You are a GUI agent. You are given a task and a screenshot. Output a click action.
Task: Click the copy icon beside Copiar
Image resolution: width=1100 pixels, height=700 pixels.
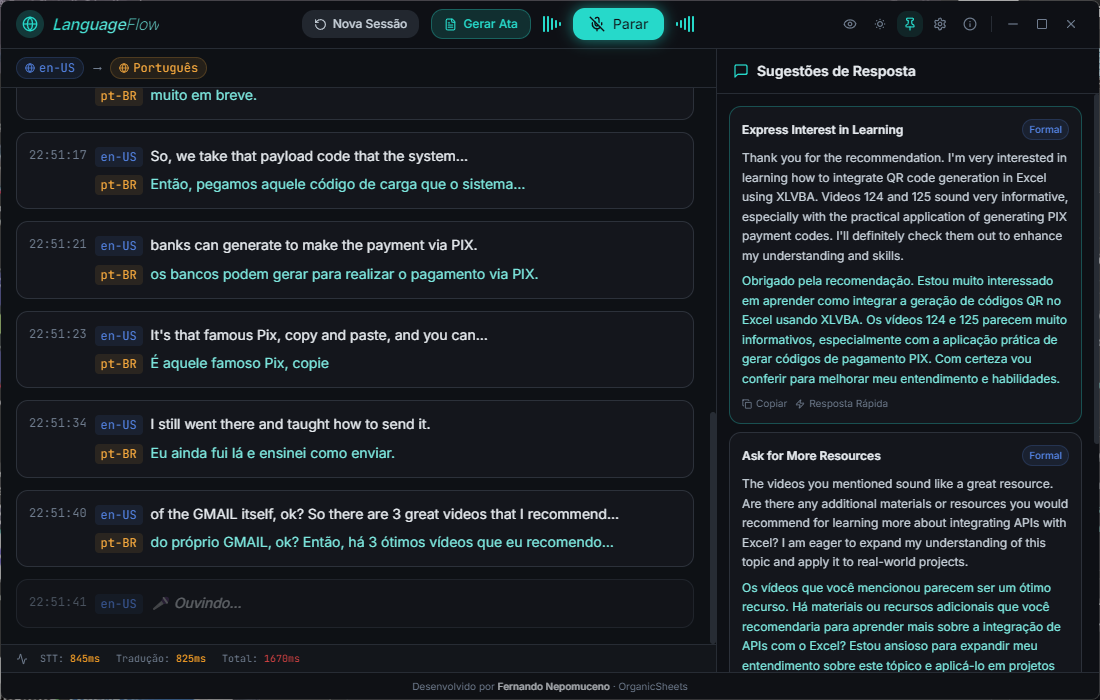click(x=747, y=404)
